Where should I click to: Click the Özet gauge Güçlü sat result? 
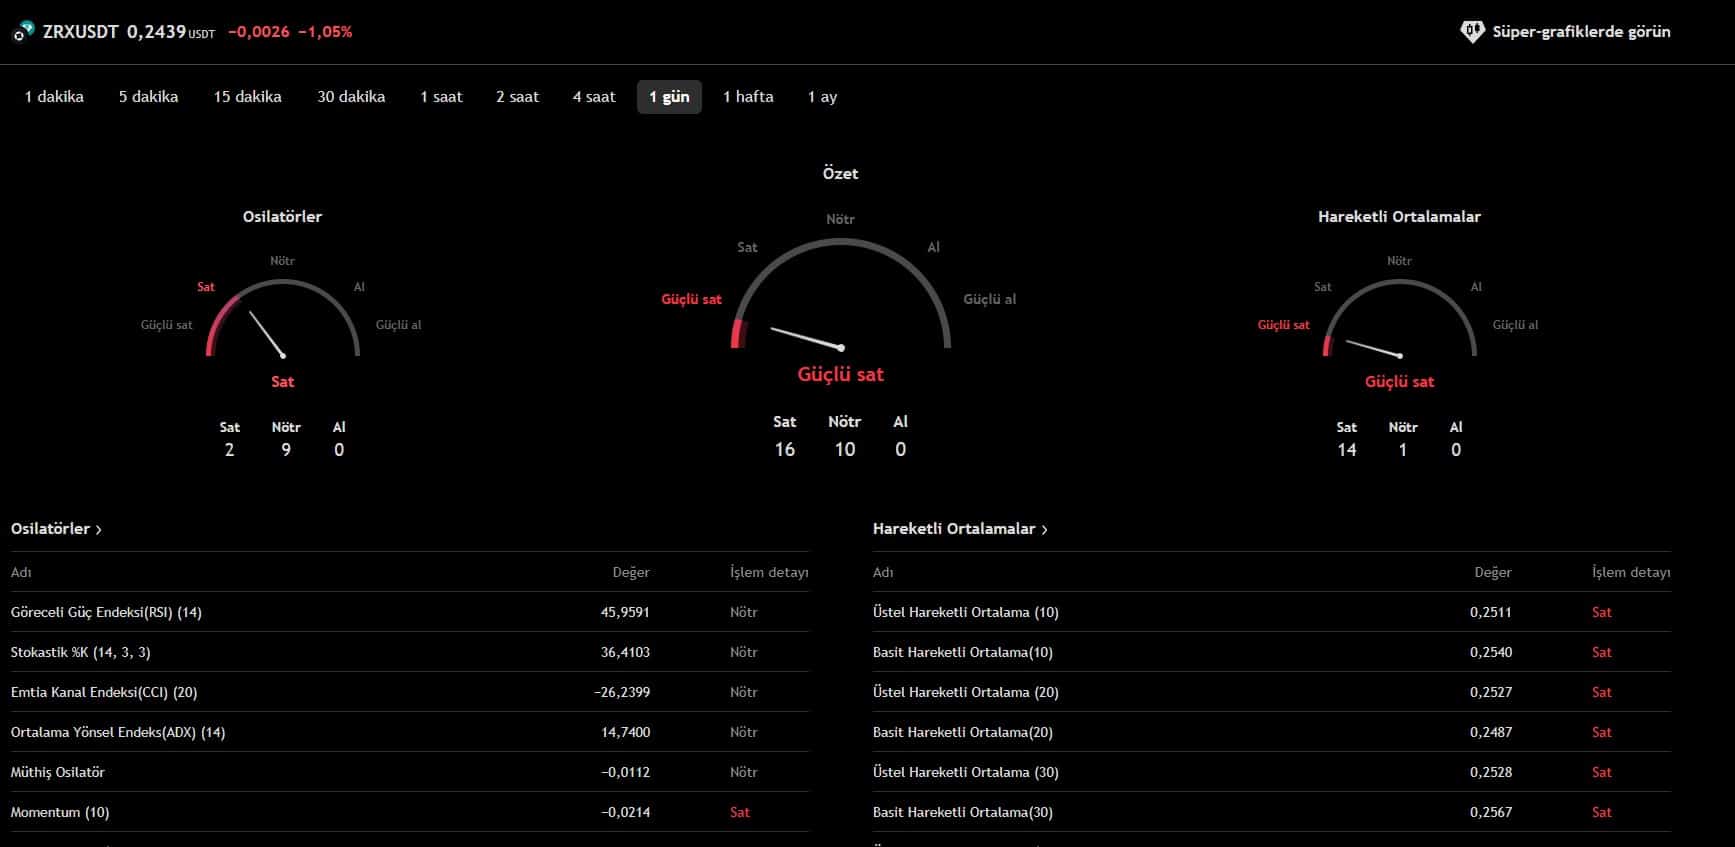[x=840, y=375]
